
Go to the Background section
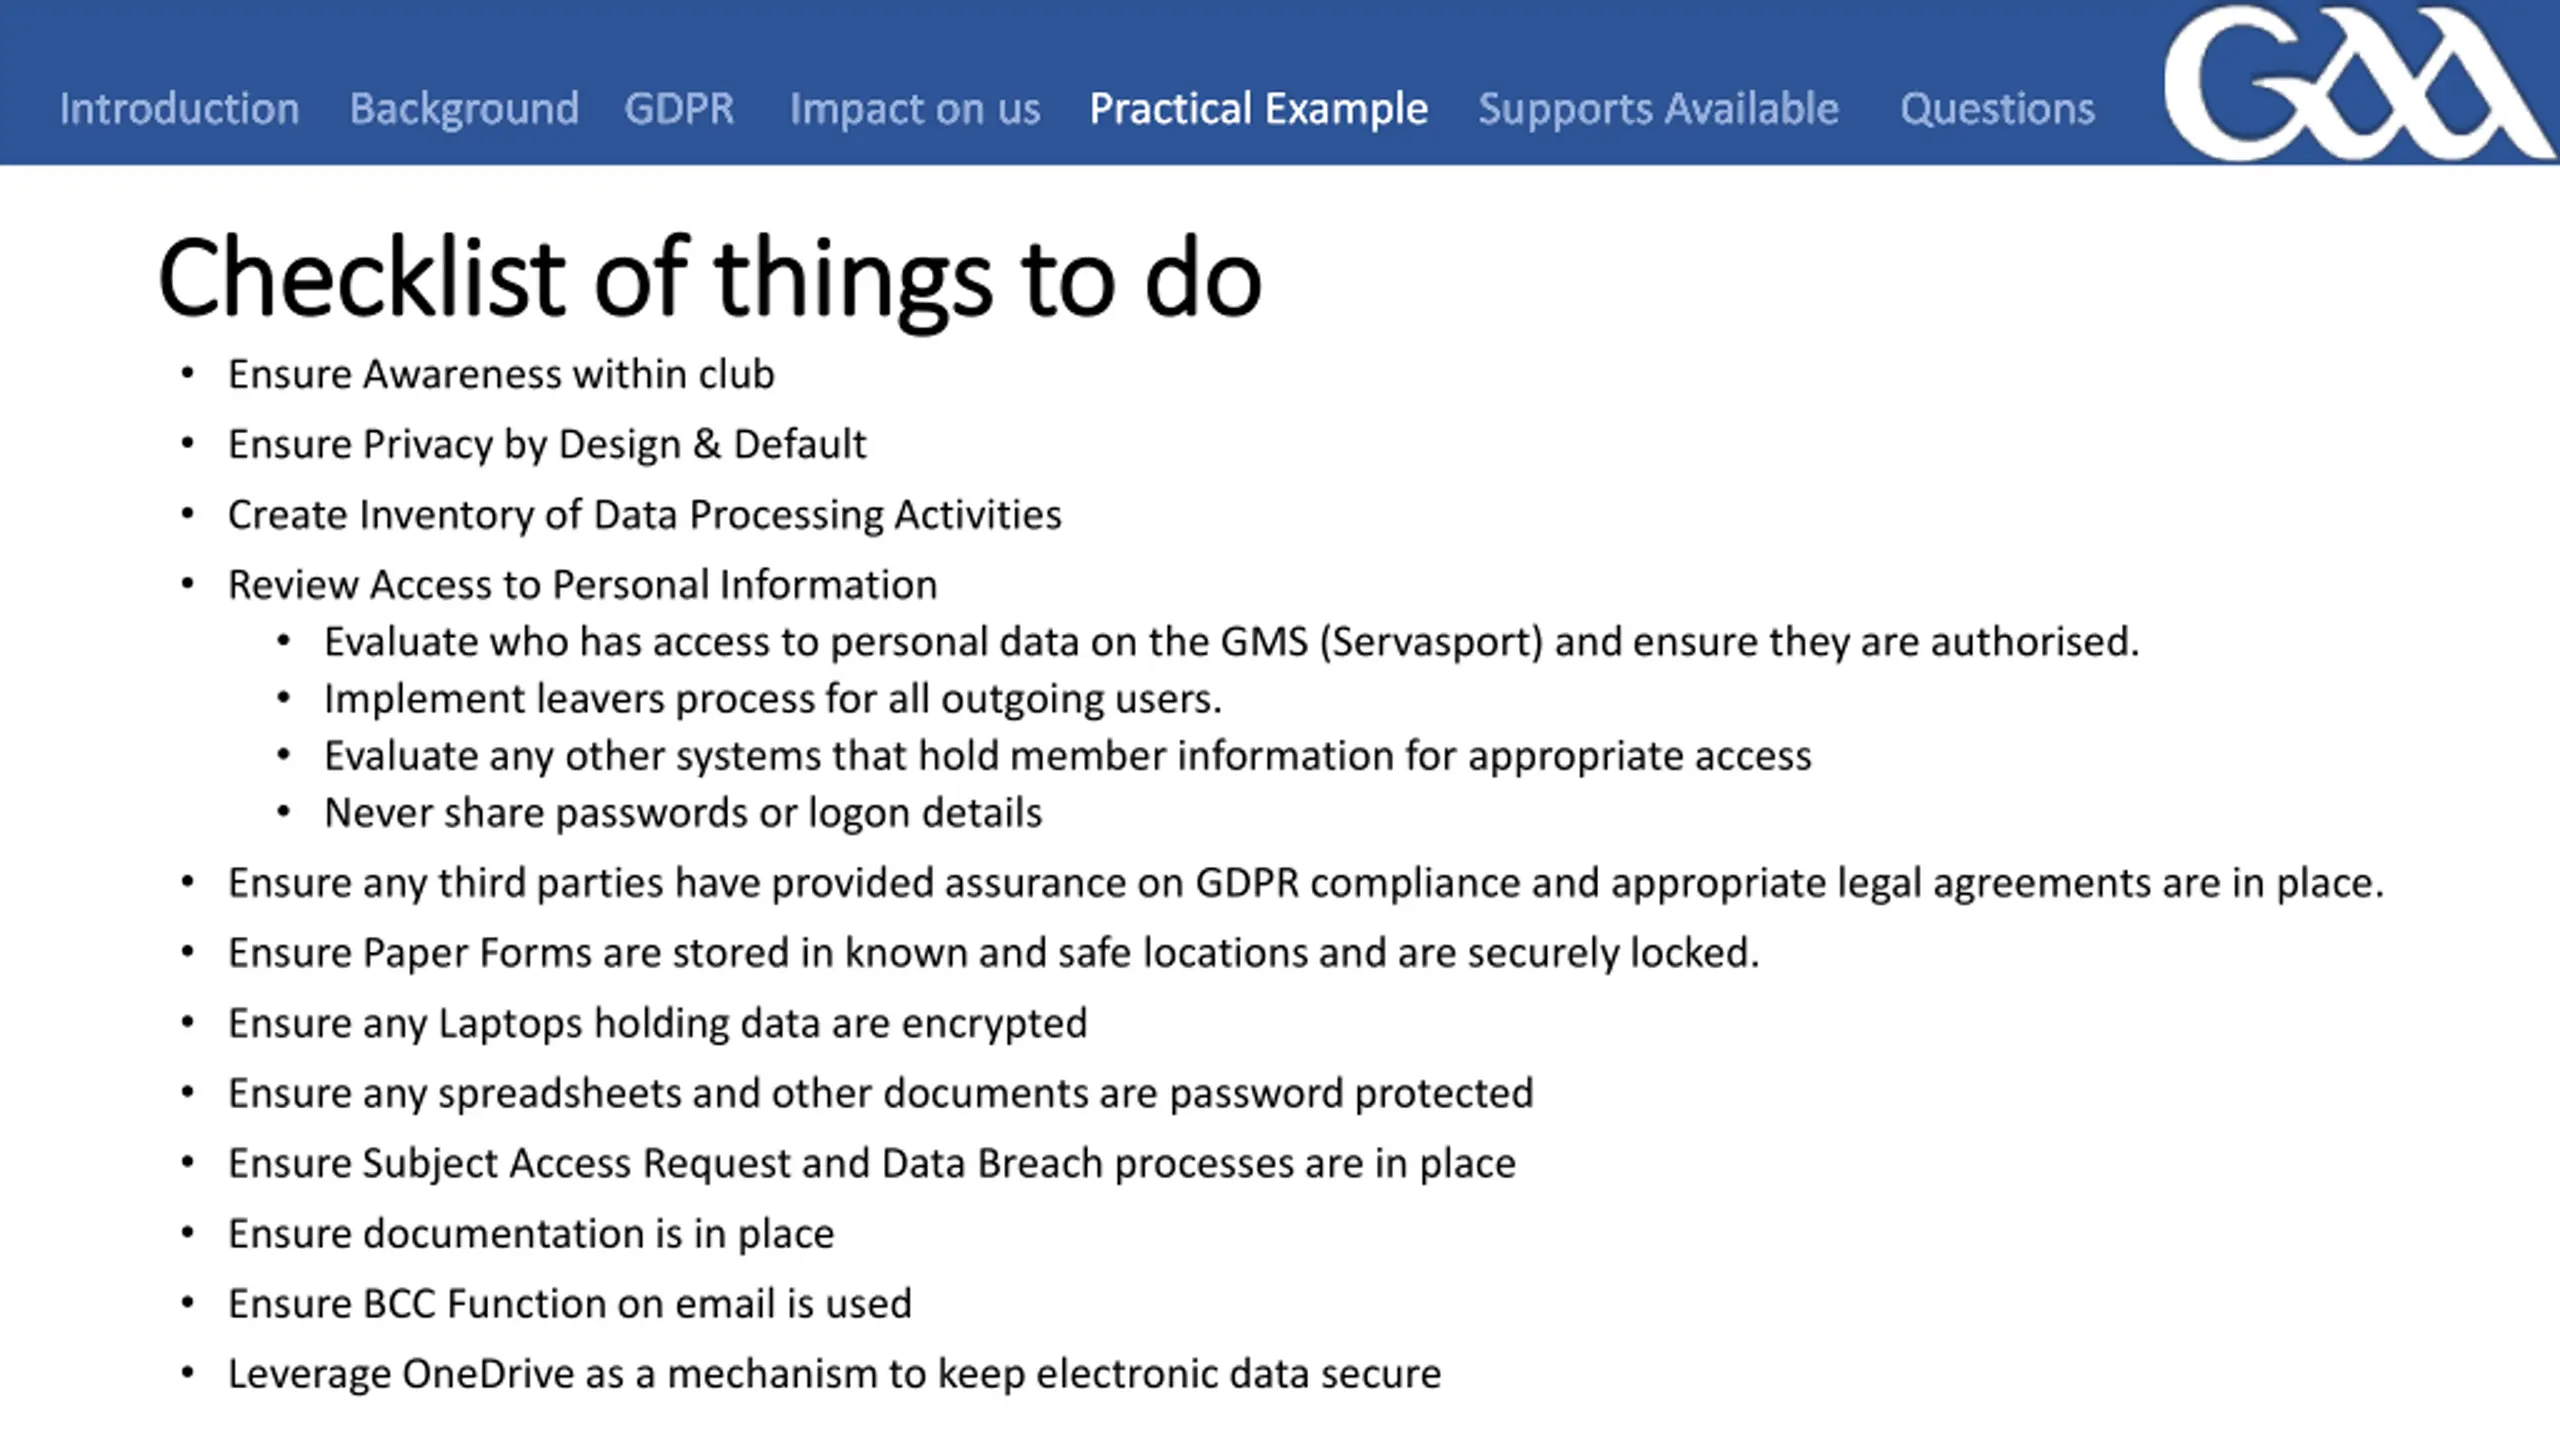[x=464, y=109]
